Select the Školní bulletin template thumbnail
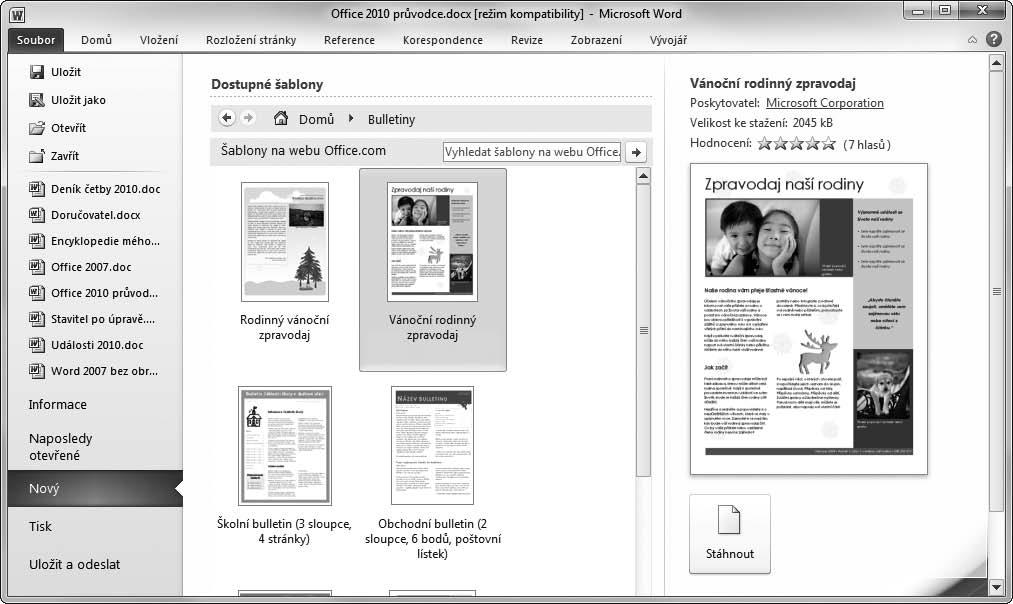This screenshot has width=1013, height=604. click(284, 446)
